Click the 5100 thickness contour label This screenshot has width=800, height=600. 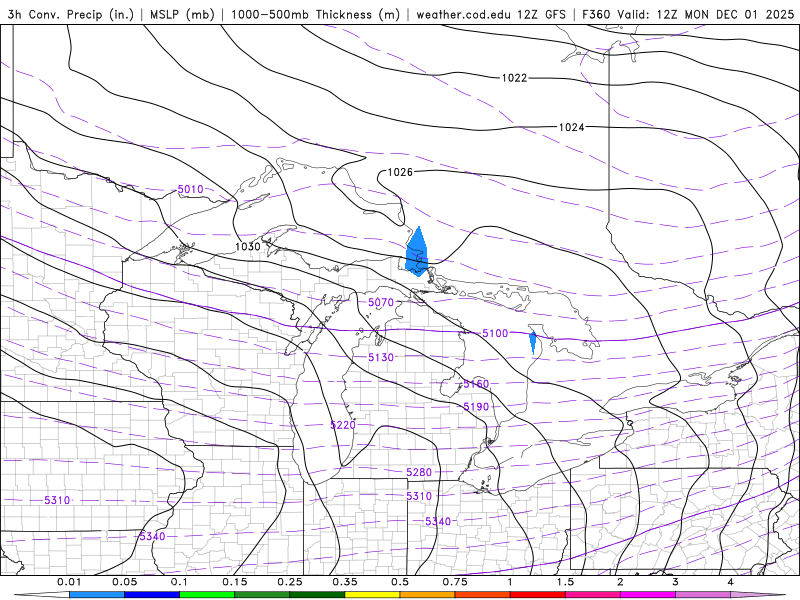[x=495, y=333]
